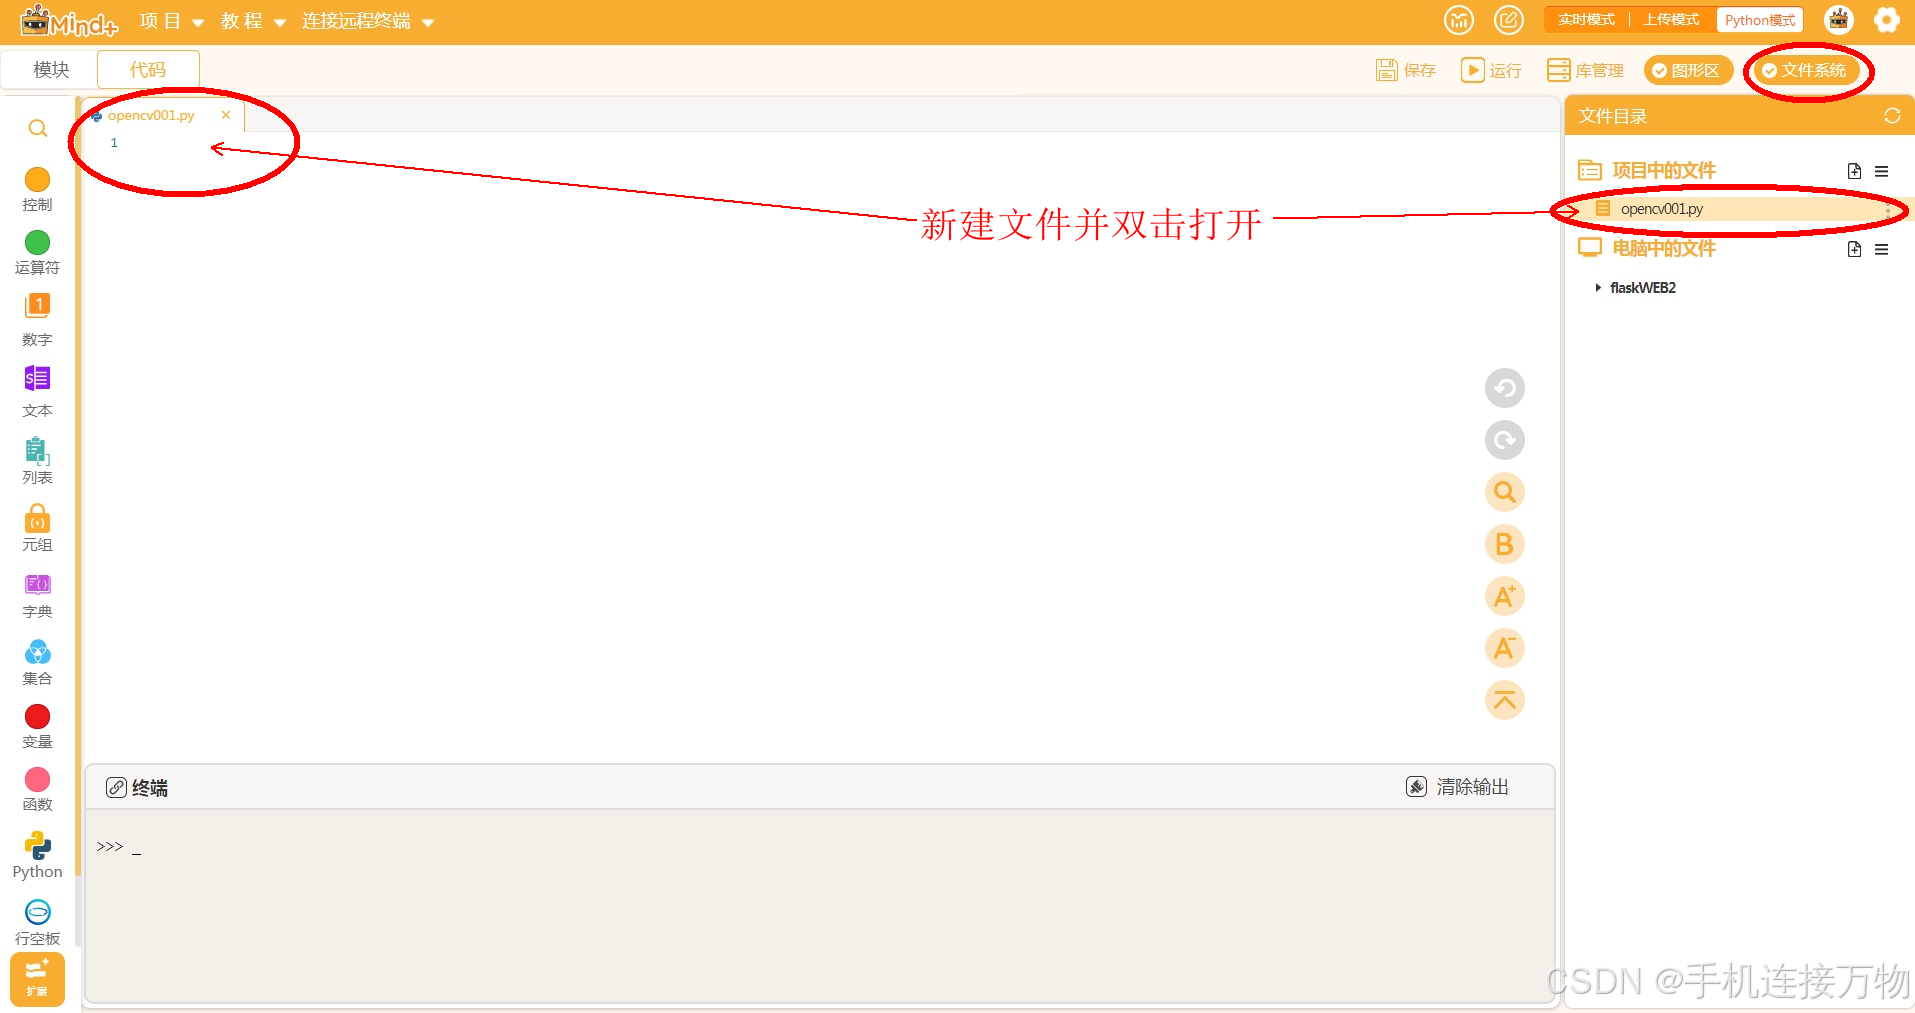Select the Python category in block palette
The width and height of the screenshot is (1915, 1013).
tap(37, 853)
